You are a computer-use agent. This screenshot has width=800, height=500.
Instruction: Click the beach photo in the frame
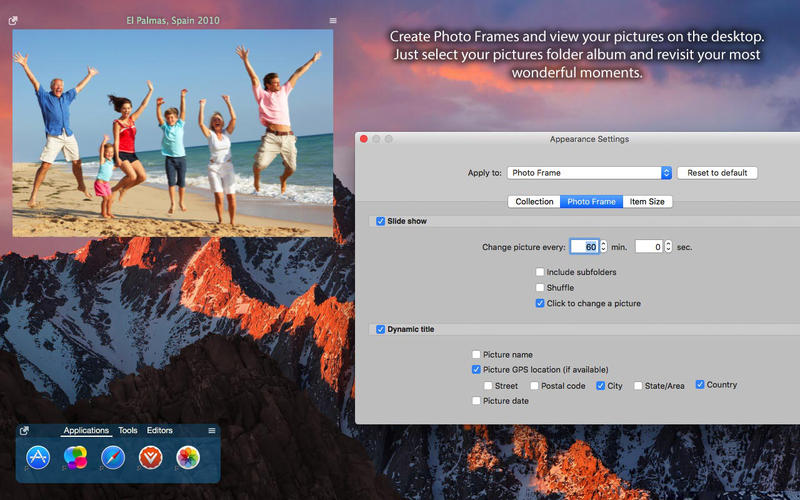click(172, 130)
